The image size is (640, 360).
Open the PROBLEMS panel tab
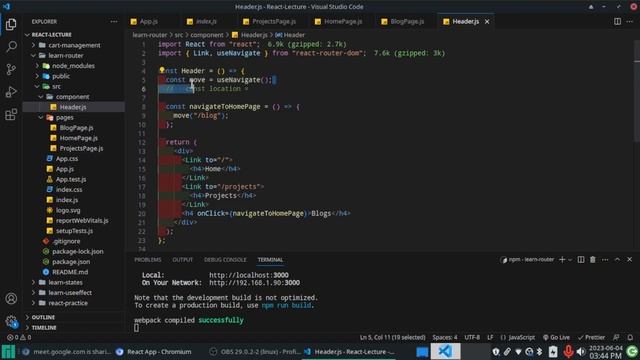(148, 260)
